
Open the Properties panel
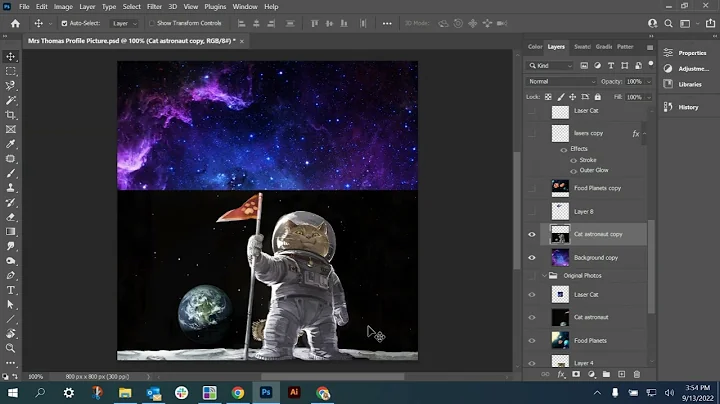click(x=686, y=53)
